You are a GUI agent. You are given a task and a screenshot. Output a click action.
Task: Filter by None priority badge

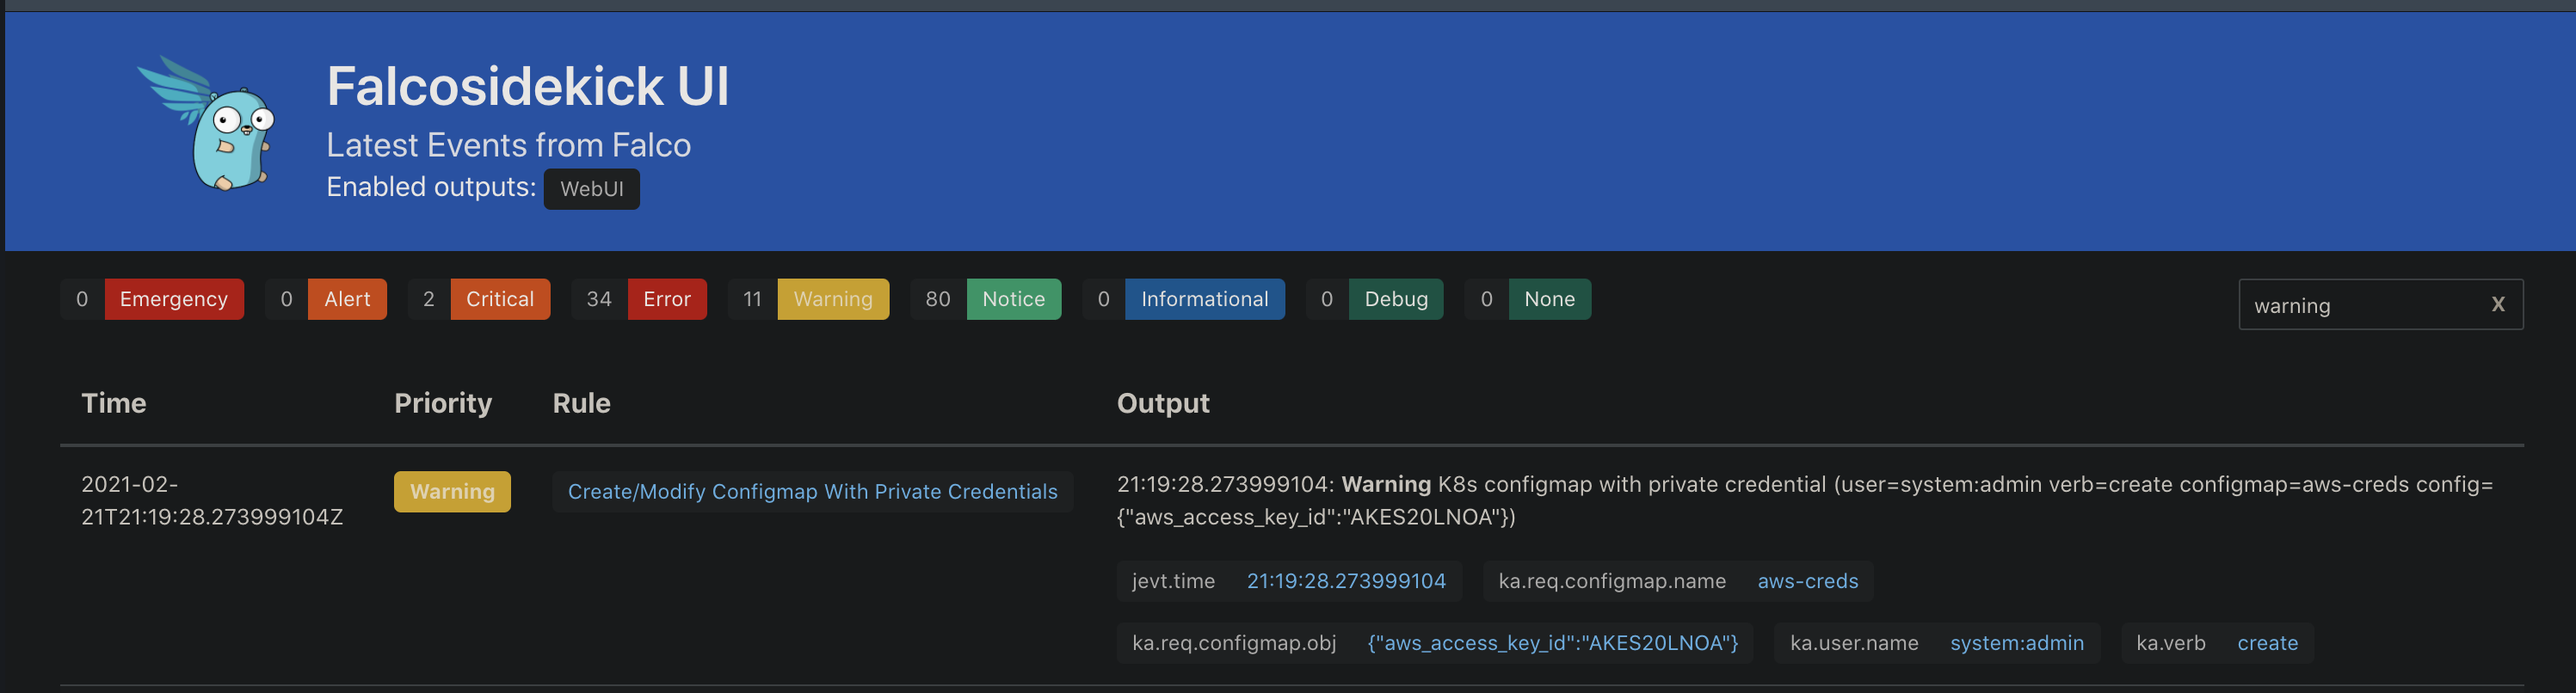click(x=1549, y=299)
